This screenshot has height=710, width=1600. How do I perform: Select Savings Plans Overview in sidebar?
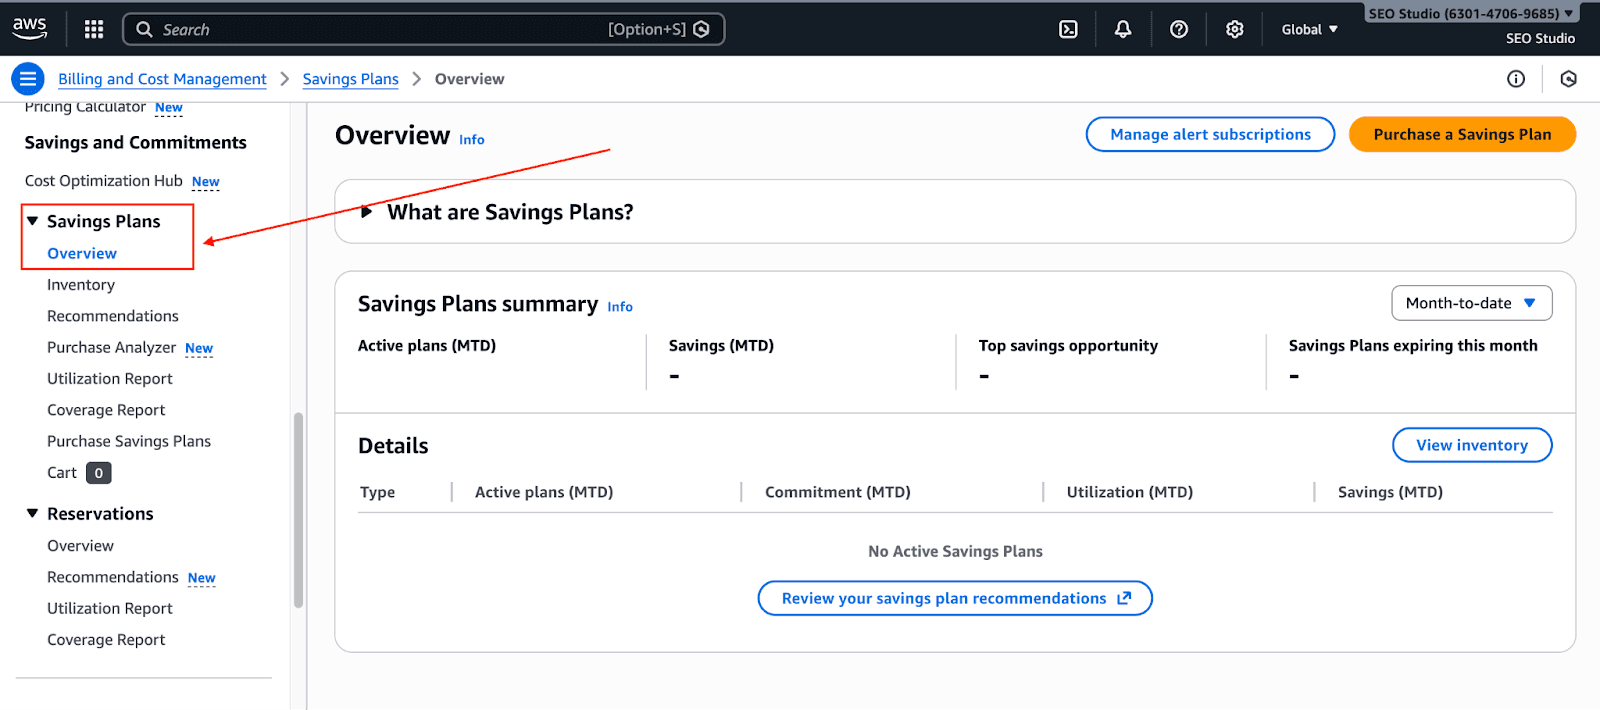(82, 253)
